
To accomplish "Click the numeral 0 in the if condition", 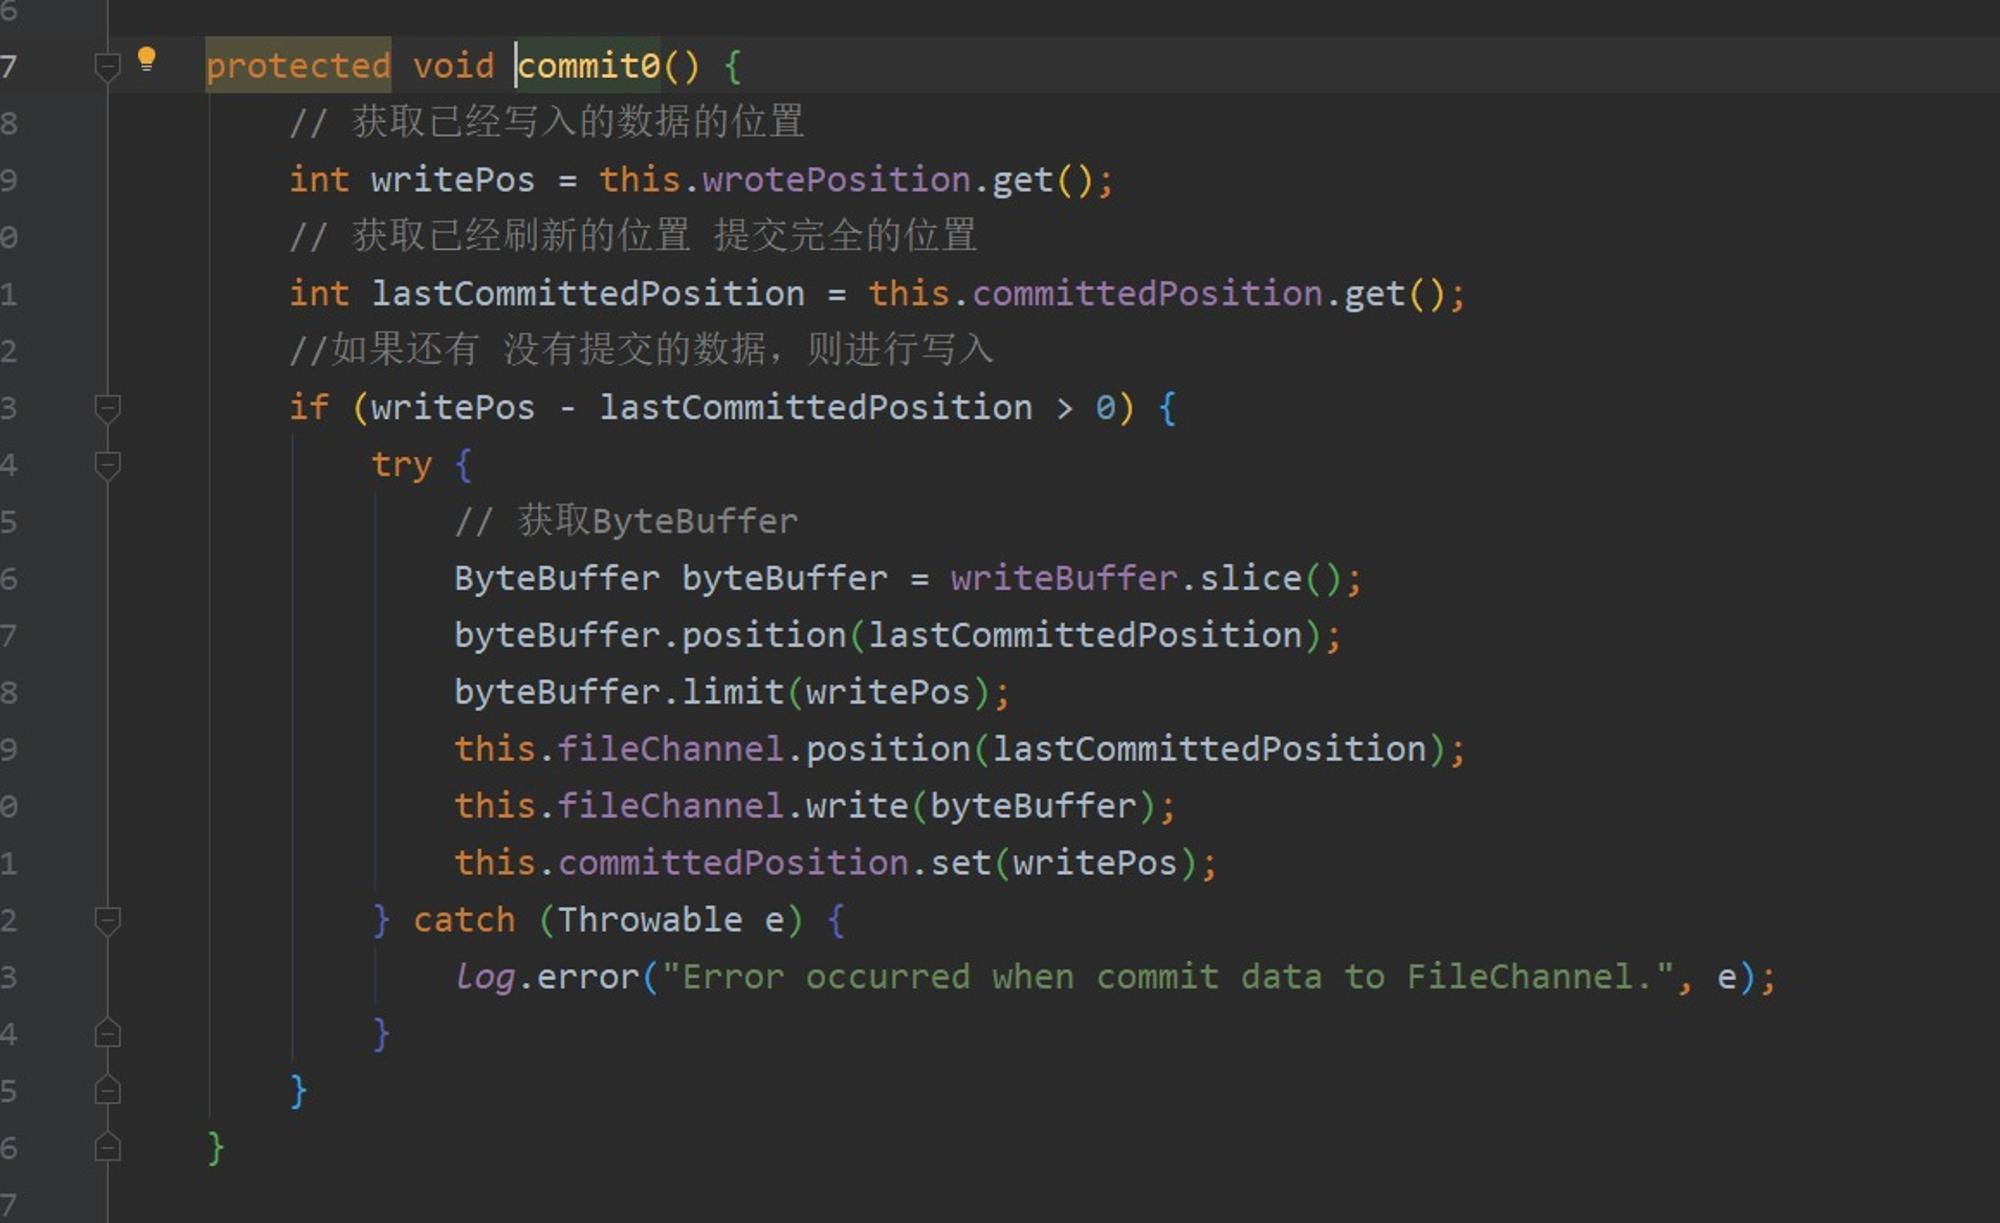I will [1105, 408].
